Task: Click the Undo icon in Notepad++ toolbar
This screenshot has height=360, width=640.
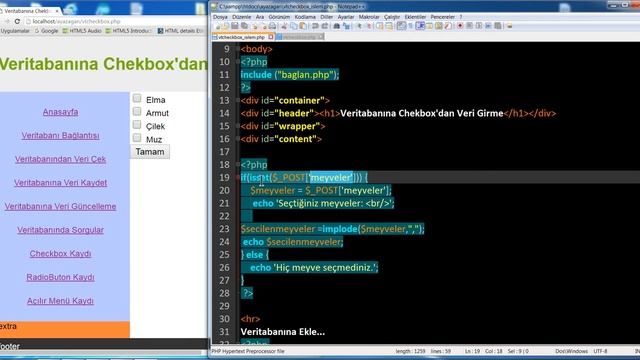Action: click(x=315, y=26)
